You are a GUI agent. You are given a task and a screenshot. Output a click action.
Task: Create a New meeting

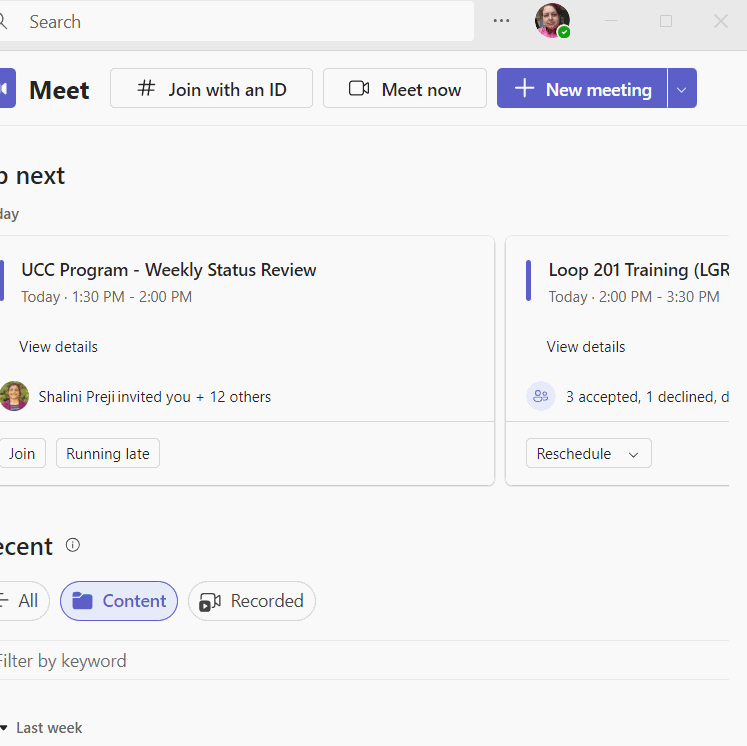point(582,89)
